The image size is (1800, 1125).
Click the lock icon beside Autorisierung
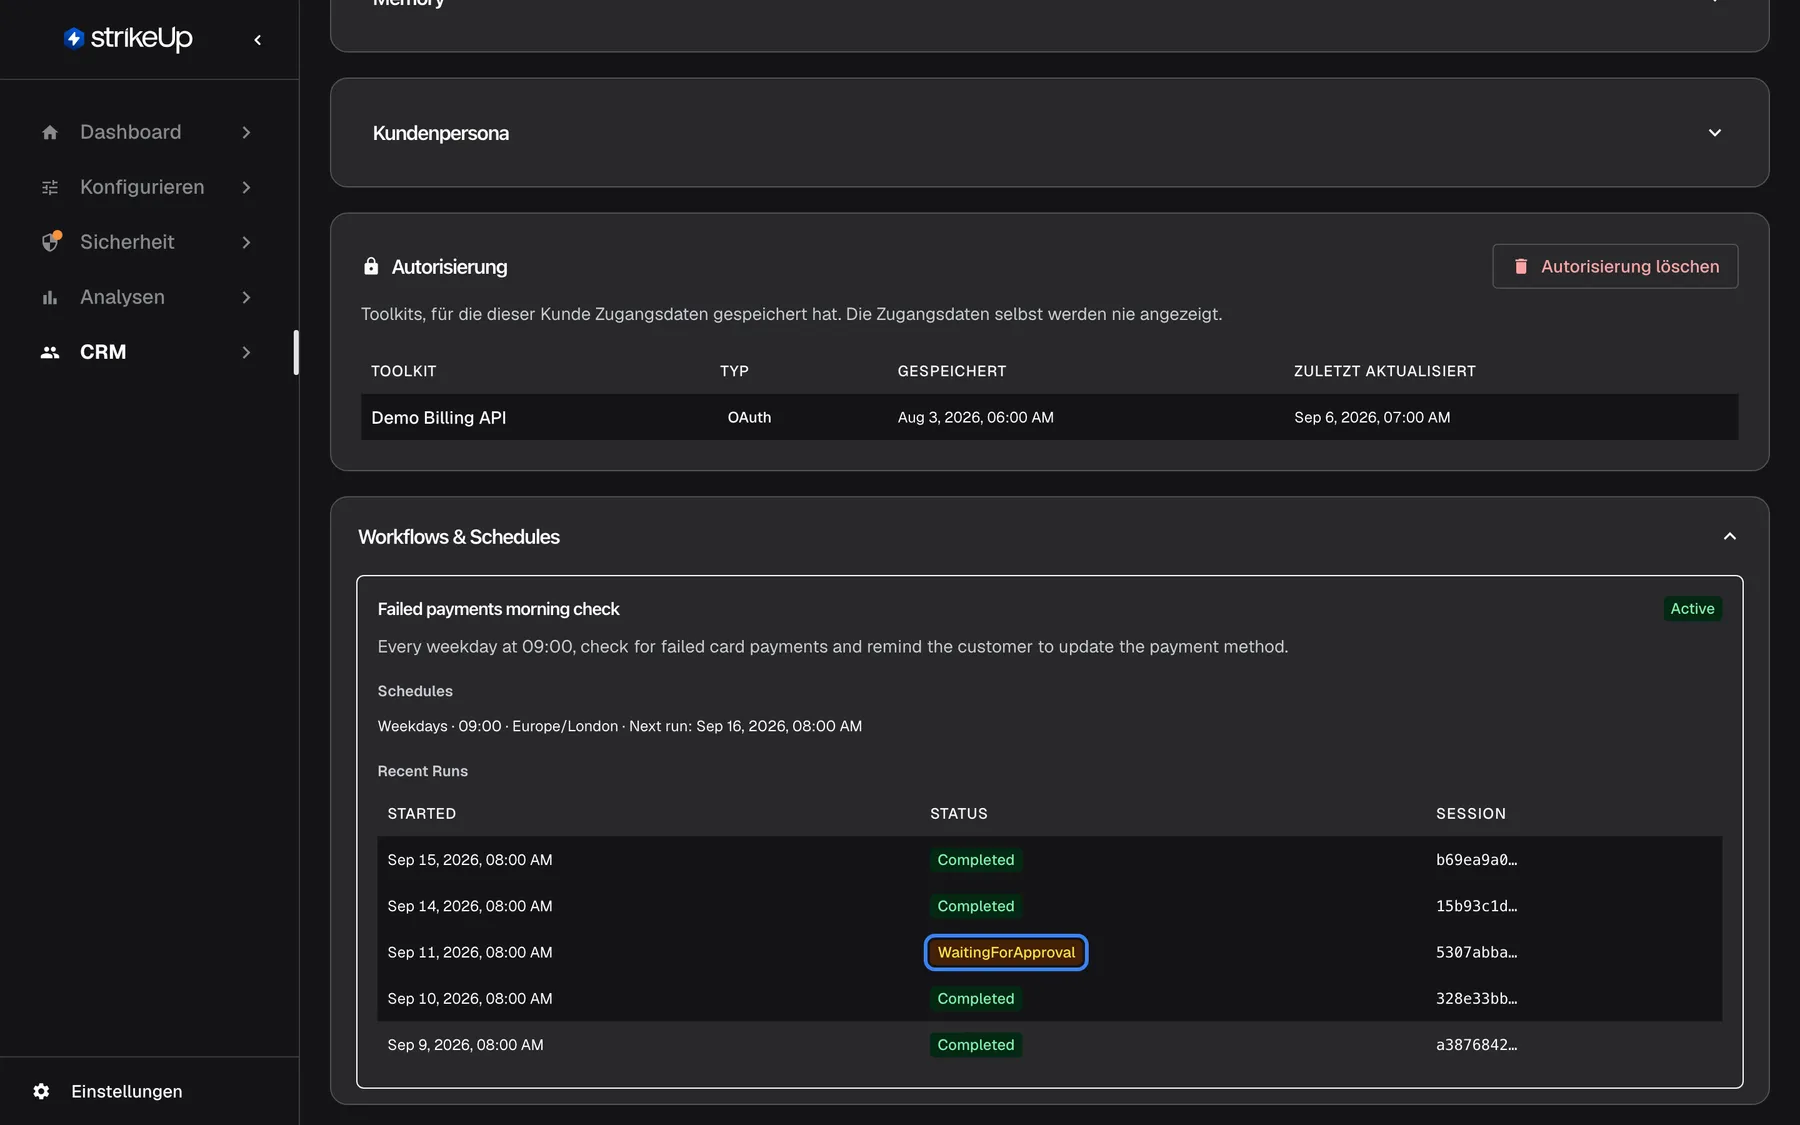371,266
